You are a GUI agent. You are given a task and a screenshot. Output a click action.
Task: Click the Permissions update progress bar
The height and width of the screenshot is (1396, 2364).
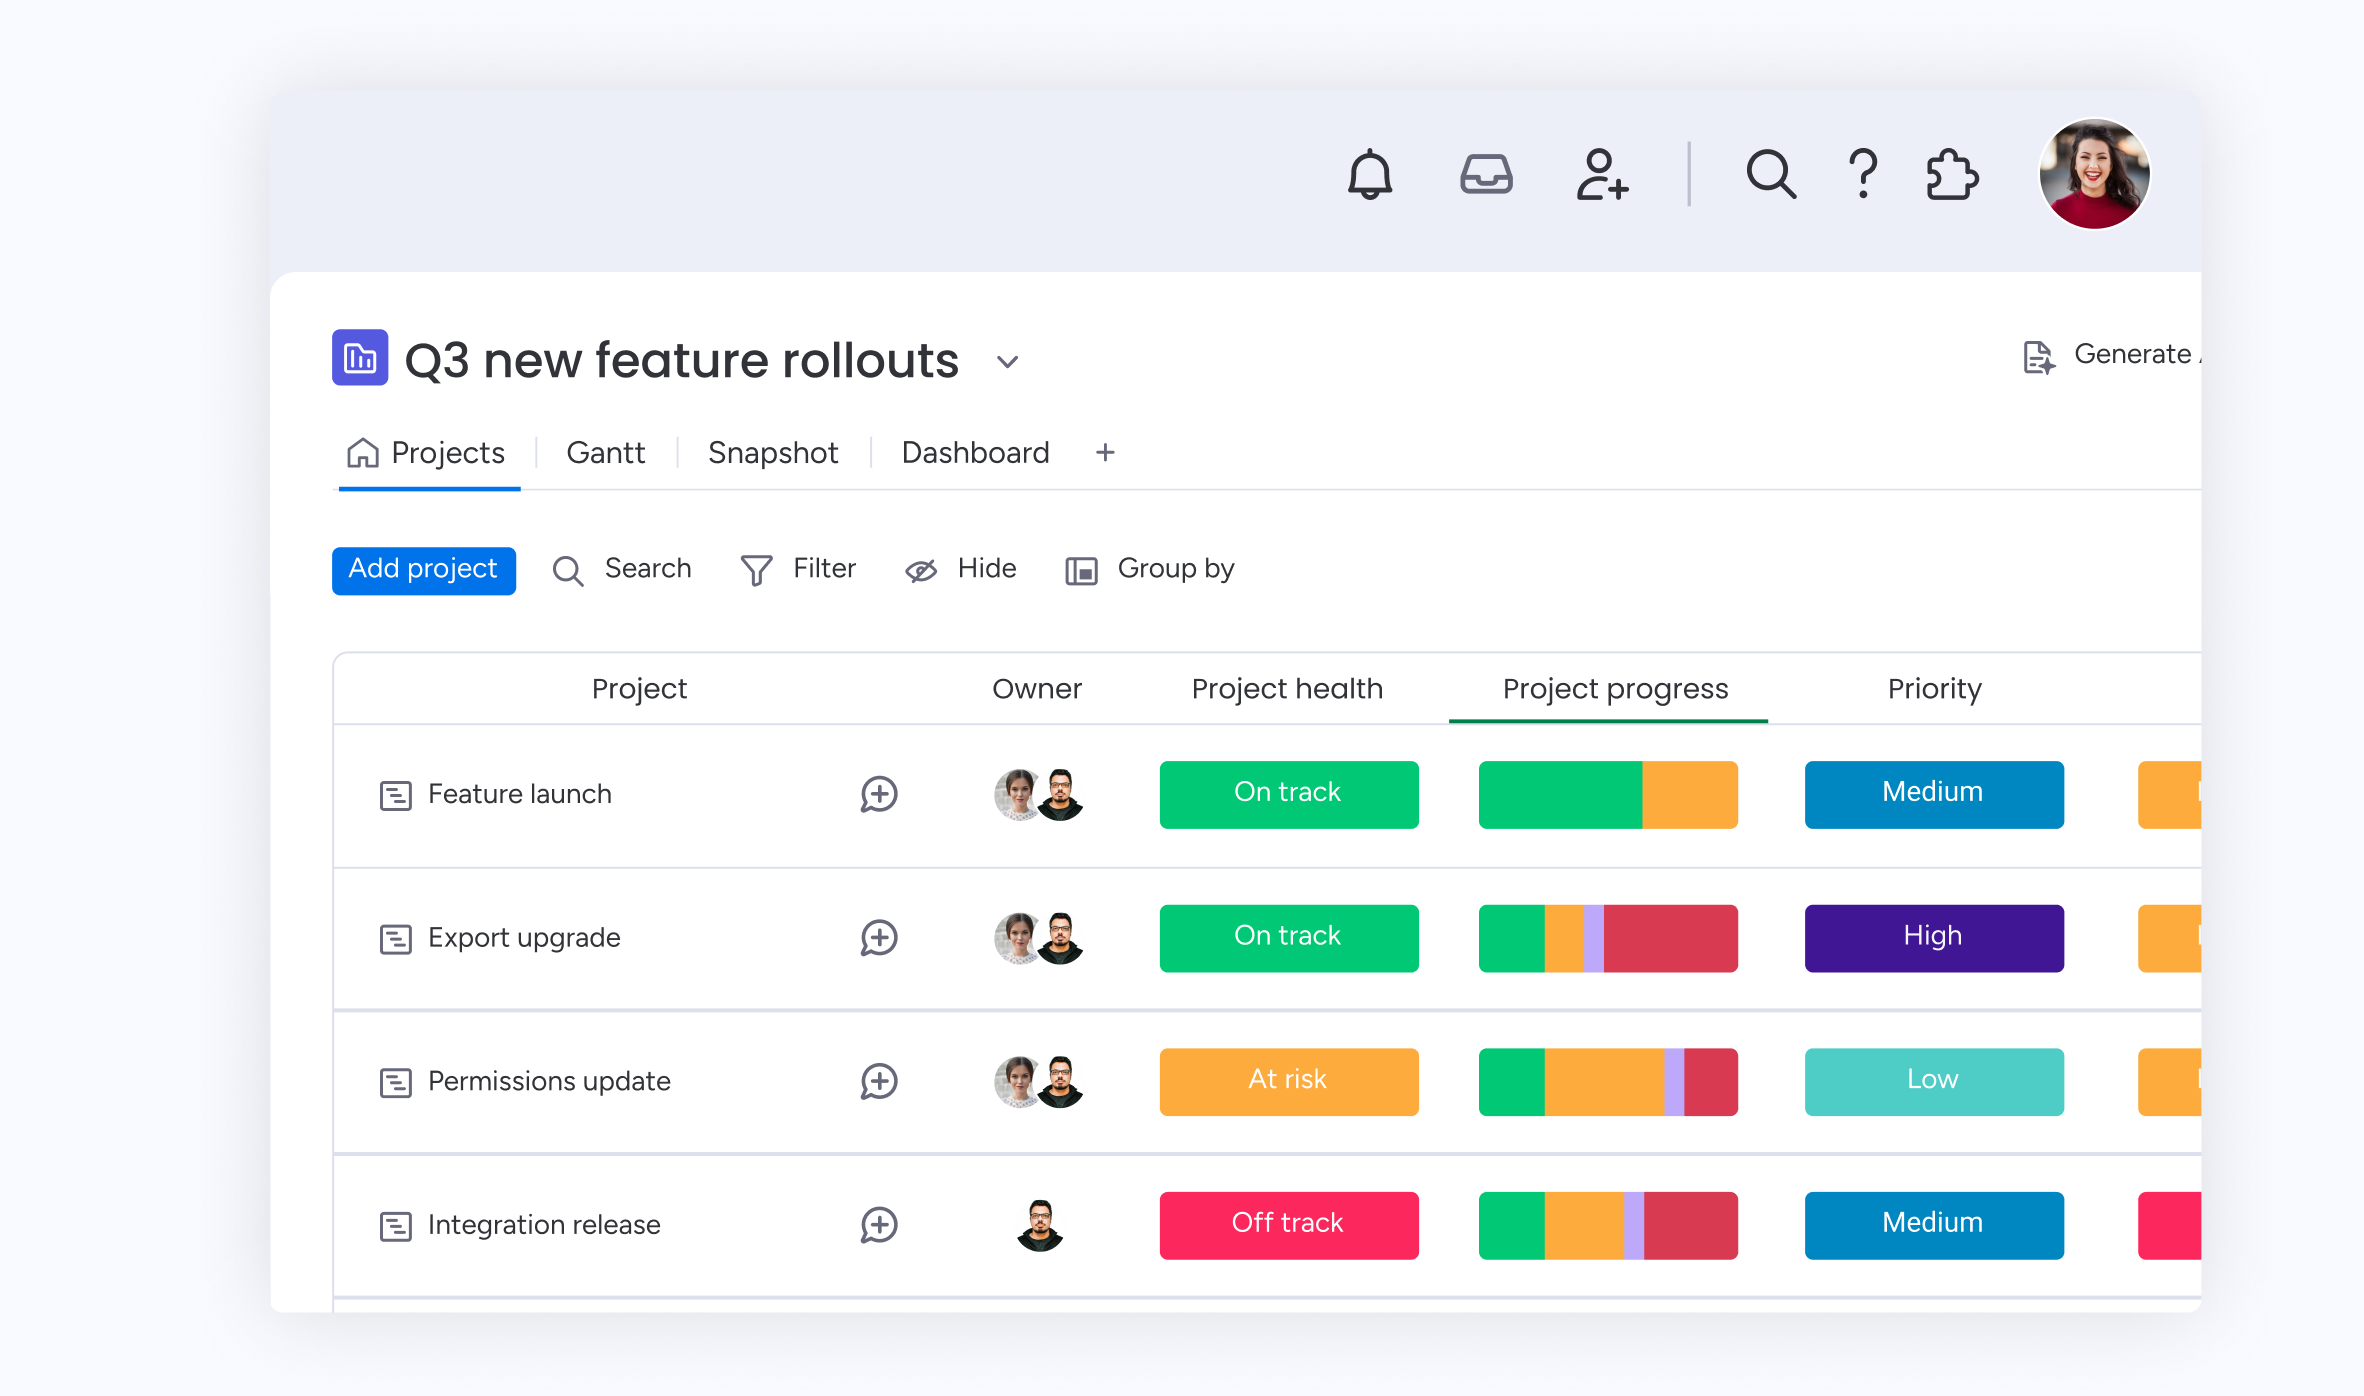[1607, 1082]
